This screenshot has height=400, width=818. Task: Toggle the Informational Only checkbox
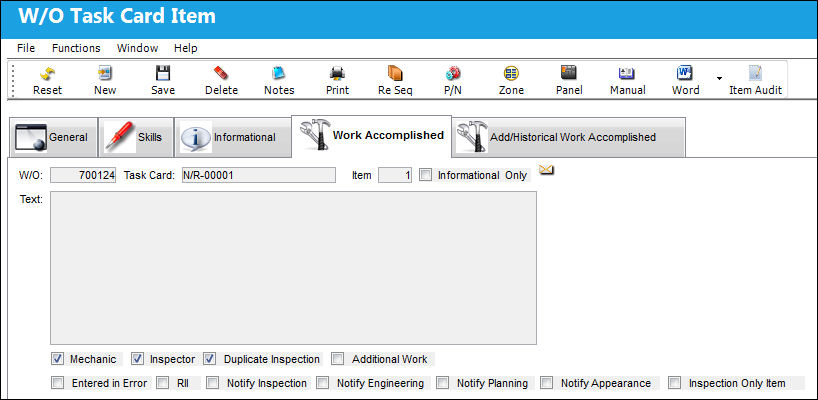[x=426, y=175]
